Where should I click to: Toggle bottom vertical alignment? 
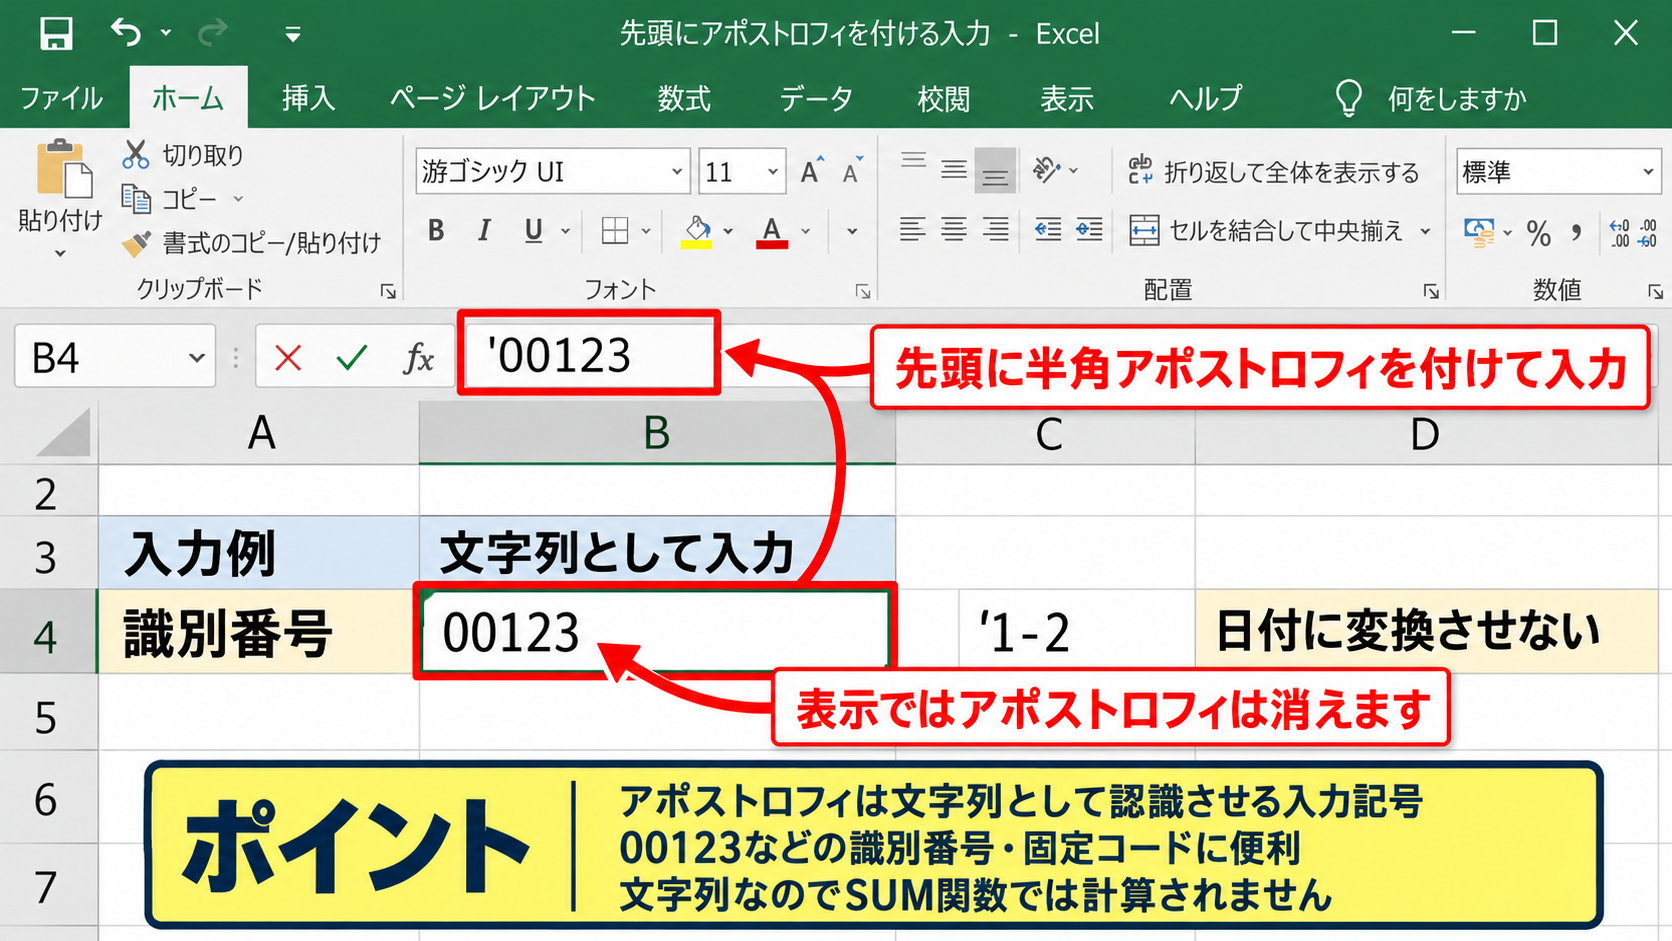pyautogui.click(x=995, y=171)
